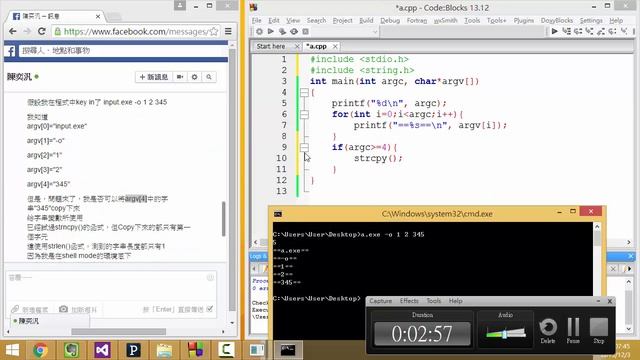Open the recorder Effects menu
The image size is (640, 360).
(409, 301)
